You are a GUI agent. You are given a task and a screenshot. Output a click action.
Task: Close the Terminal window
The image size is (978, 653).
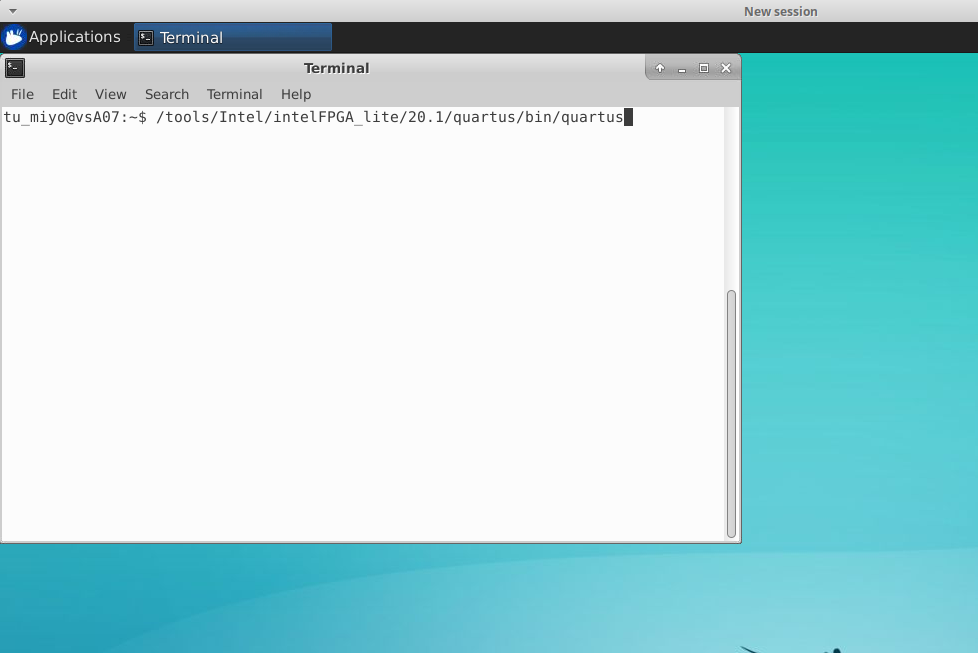[726, 68]
